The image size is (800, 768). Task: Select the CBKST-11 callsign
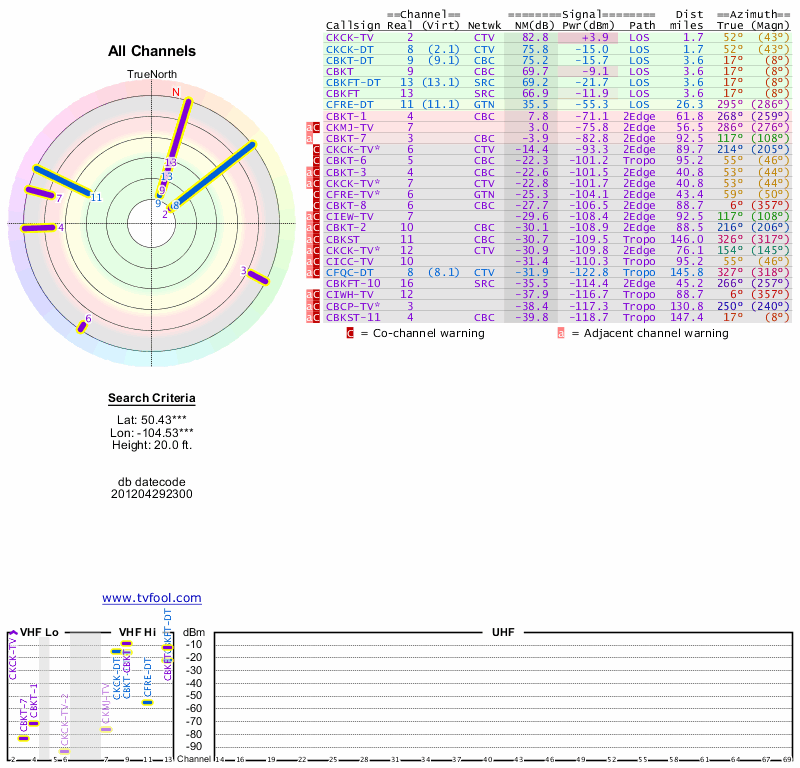click(353, 317)
